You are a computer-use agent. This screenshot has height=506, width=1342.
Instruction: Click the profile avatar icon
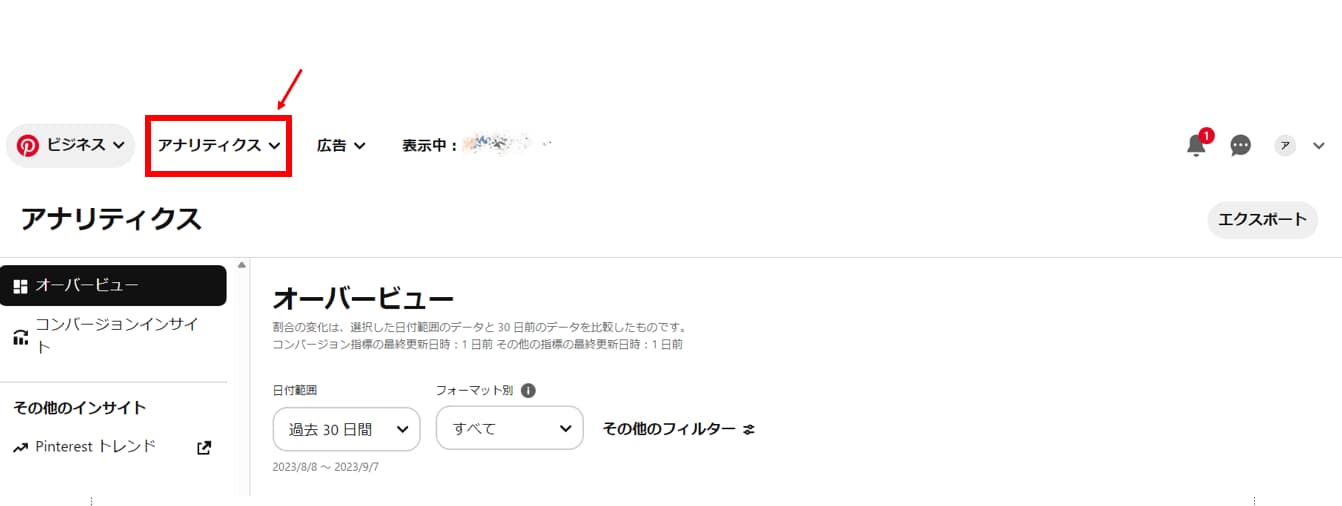[1285, 146]
